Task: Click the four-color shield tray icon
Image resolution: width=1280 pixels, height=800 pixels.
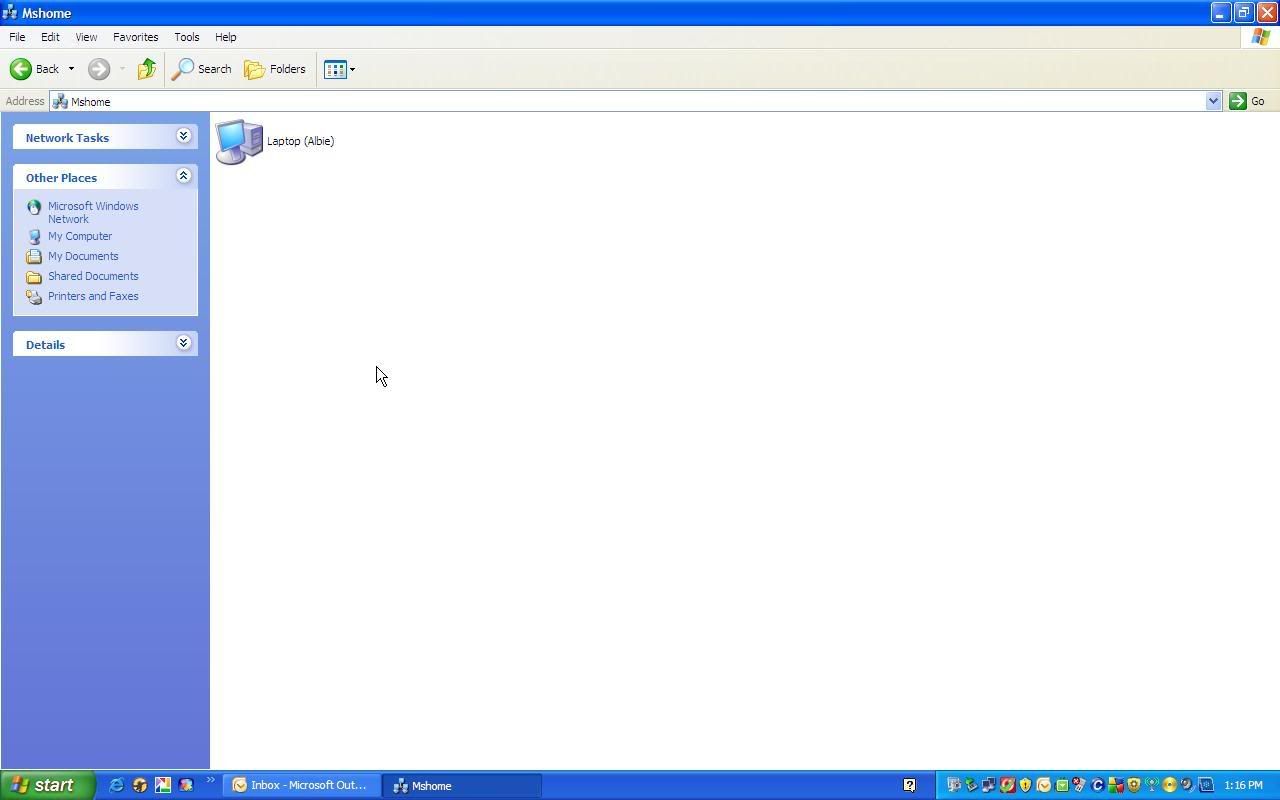Action: tap(1116, 785)
